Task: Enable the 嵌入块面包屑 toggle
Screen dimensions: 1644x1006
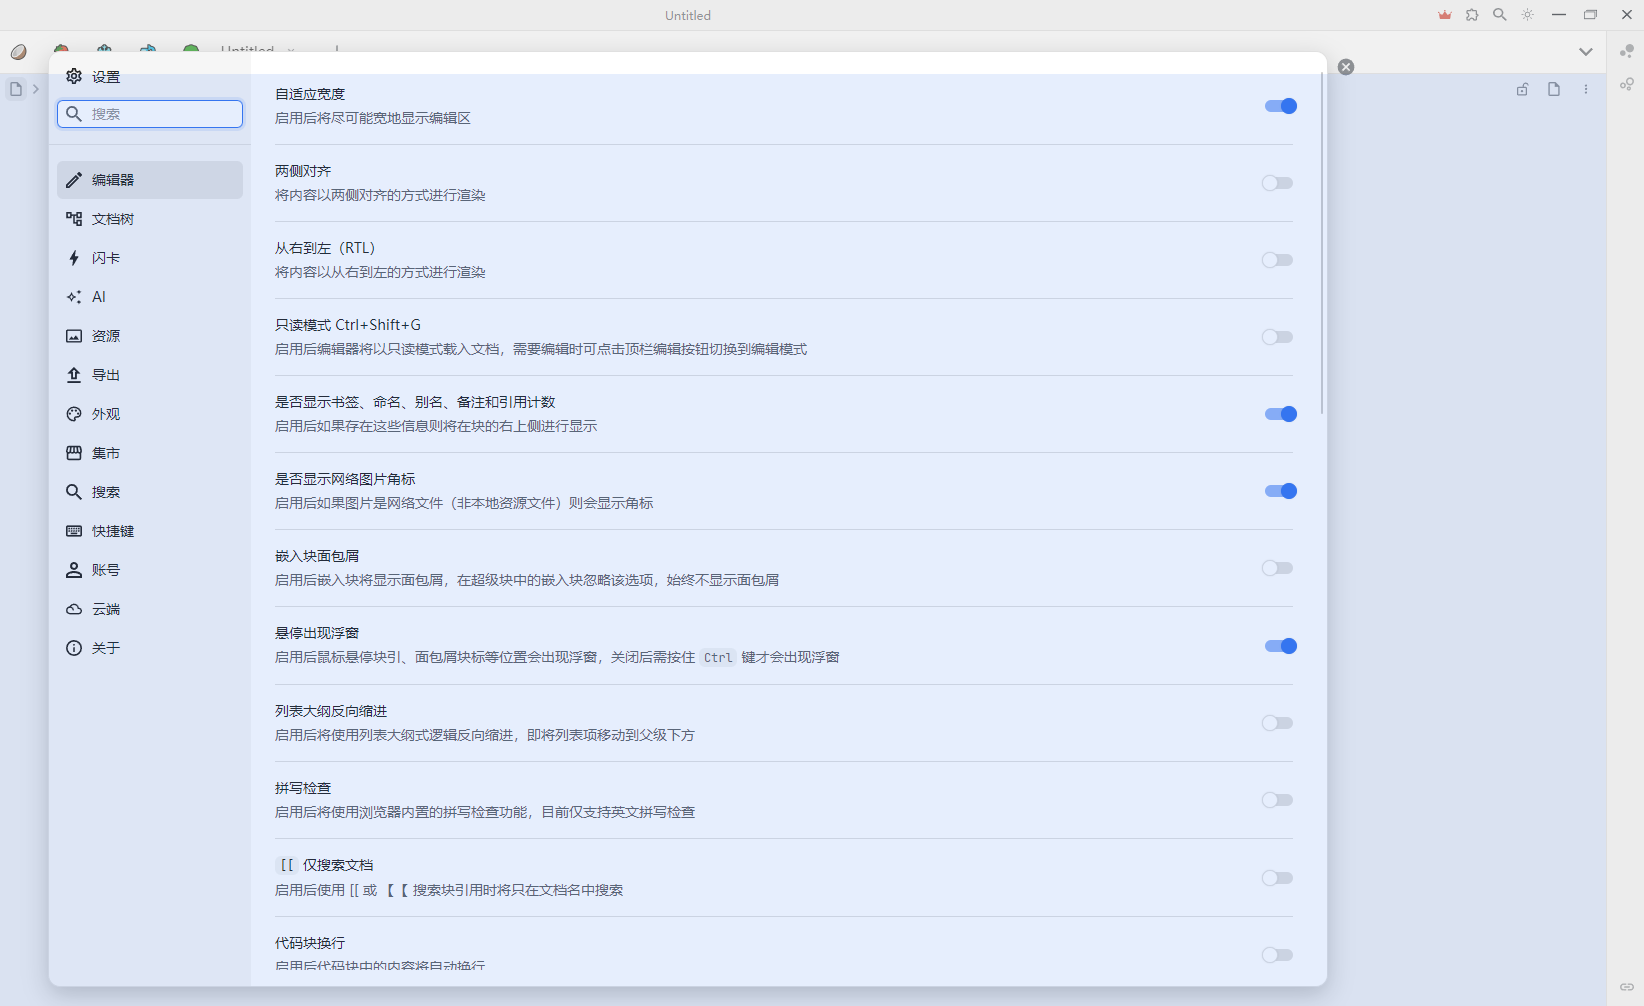Action: 1277,568
